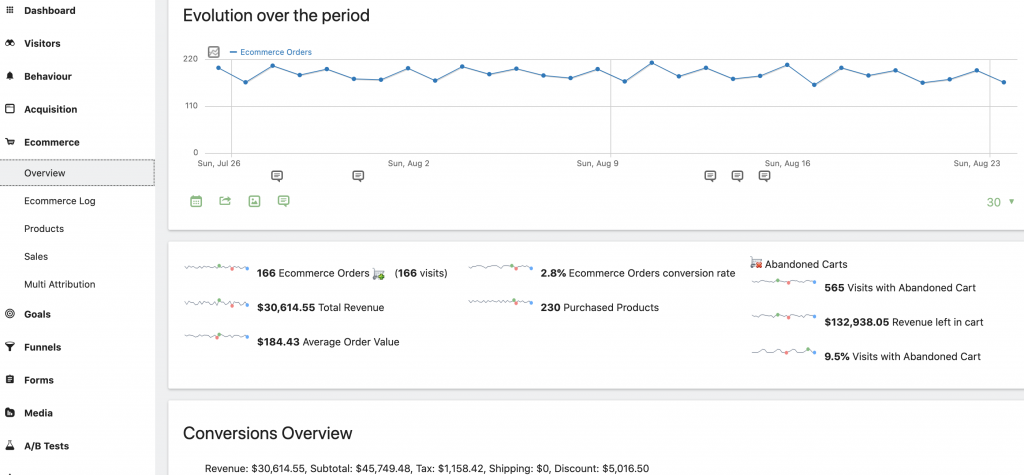Screen dimensions: 1024x475
Task: Click the cart icon next to Ecommerce Orders
Action: point(379,274)
